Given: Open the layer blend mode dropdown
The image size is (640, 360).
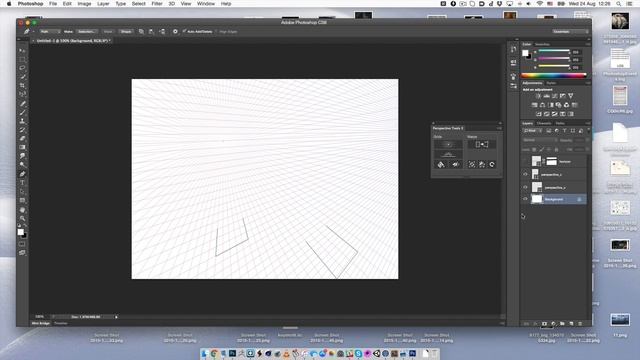Looking at the screenshot, I should pos(540,140).
